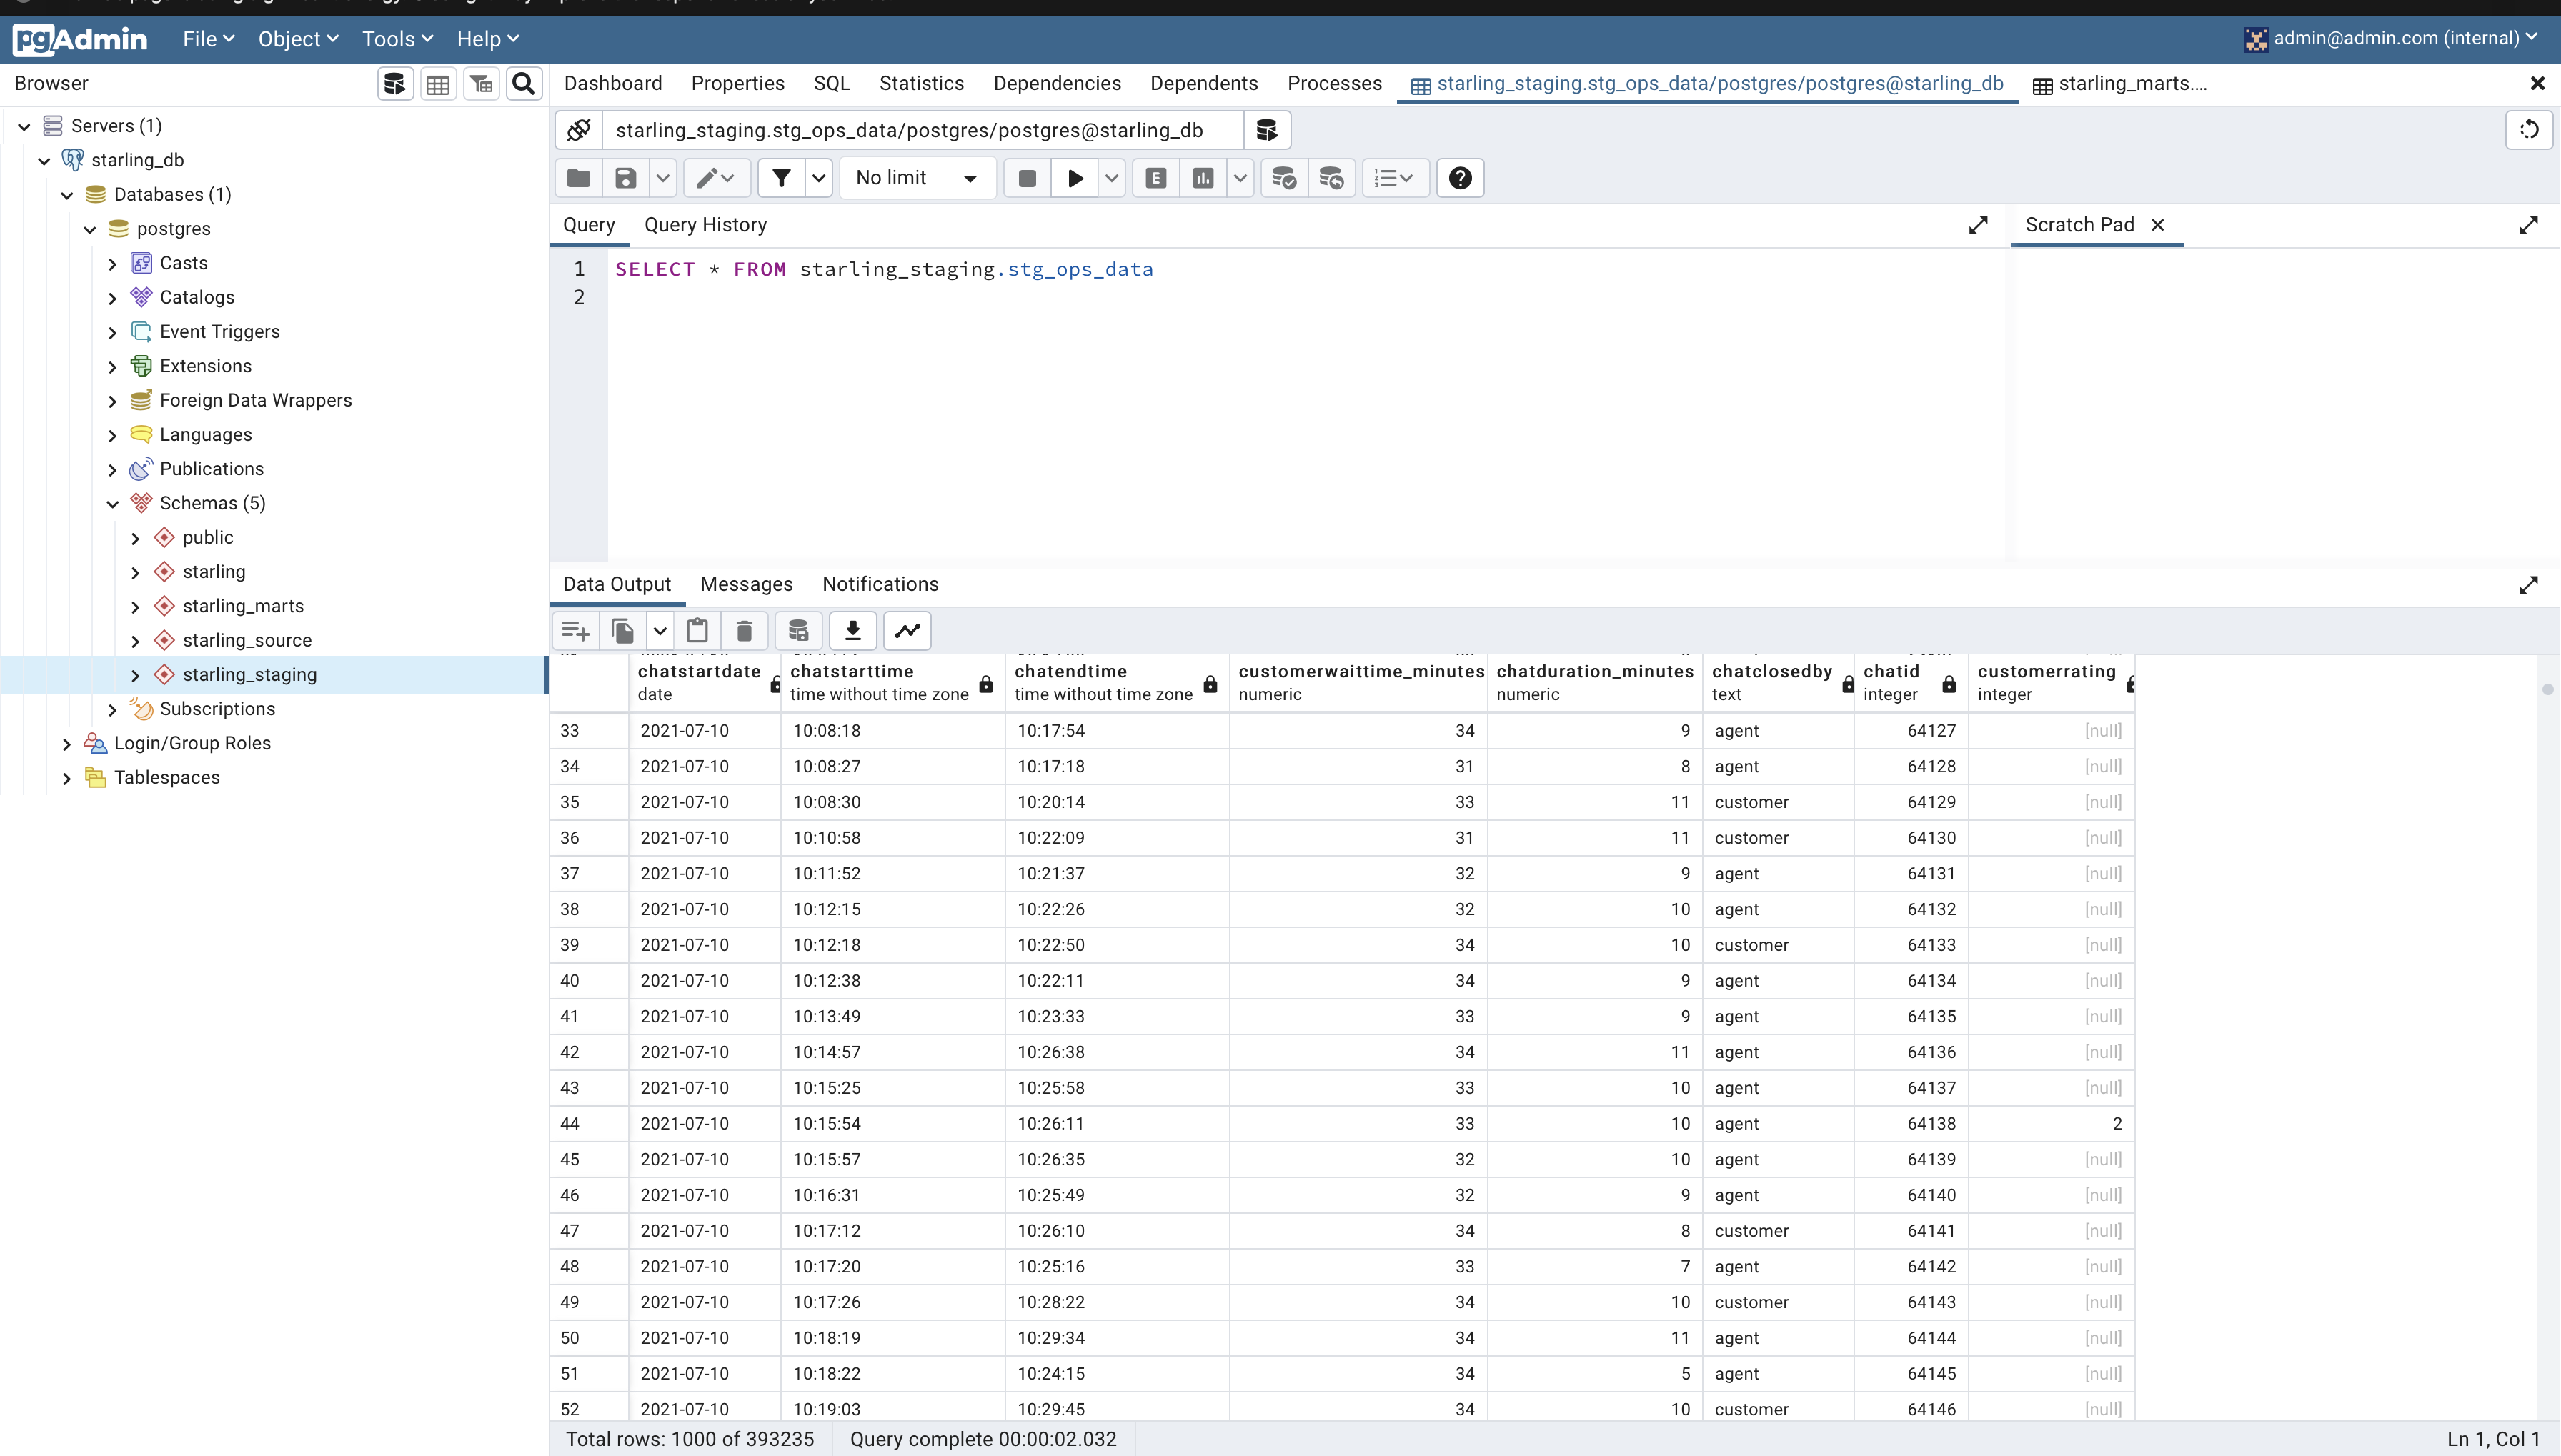This screenshot has width=2561, height=1456.
Task: Stop the running query with the square button
Action: (x=1027, y=178)
